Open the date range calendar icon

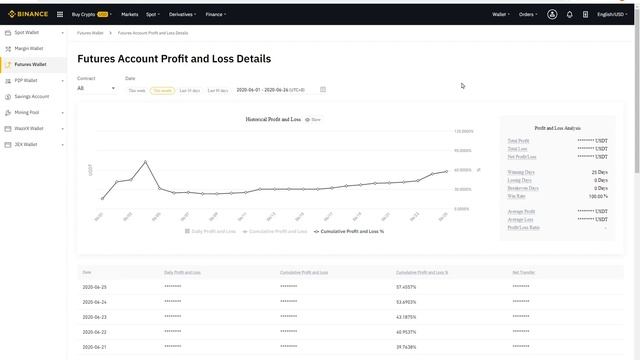pos(323,89)
